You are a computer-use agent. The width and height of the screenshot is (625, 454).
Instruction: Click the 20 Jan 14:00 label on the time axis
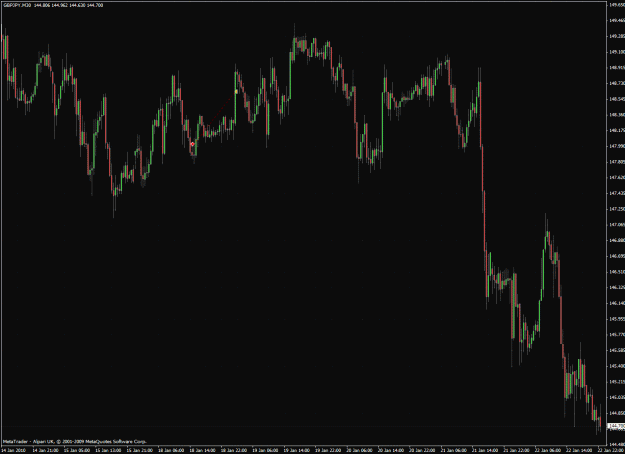click(x=391, y=450)
